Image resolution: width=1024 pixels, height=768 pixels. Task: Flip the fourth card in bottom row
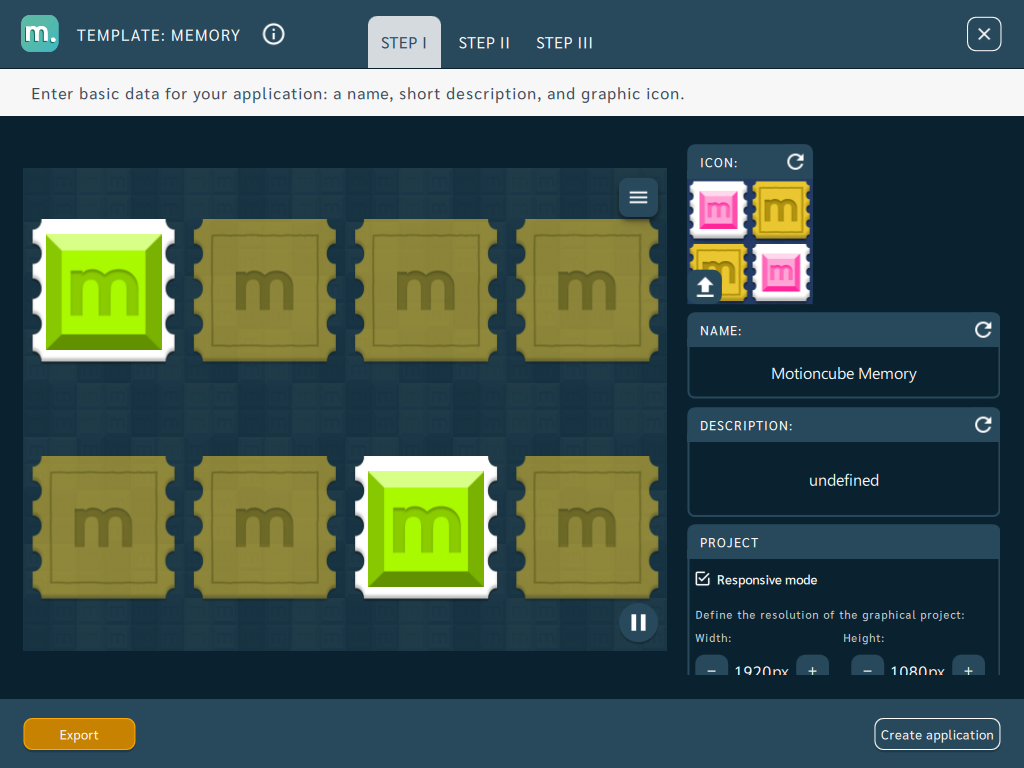(x=587, y=527)
